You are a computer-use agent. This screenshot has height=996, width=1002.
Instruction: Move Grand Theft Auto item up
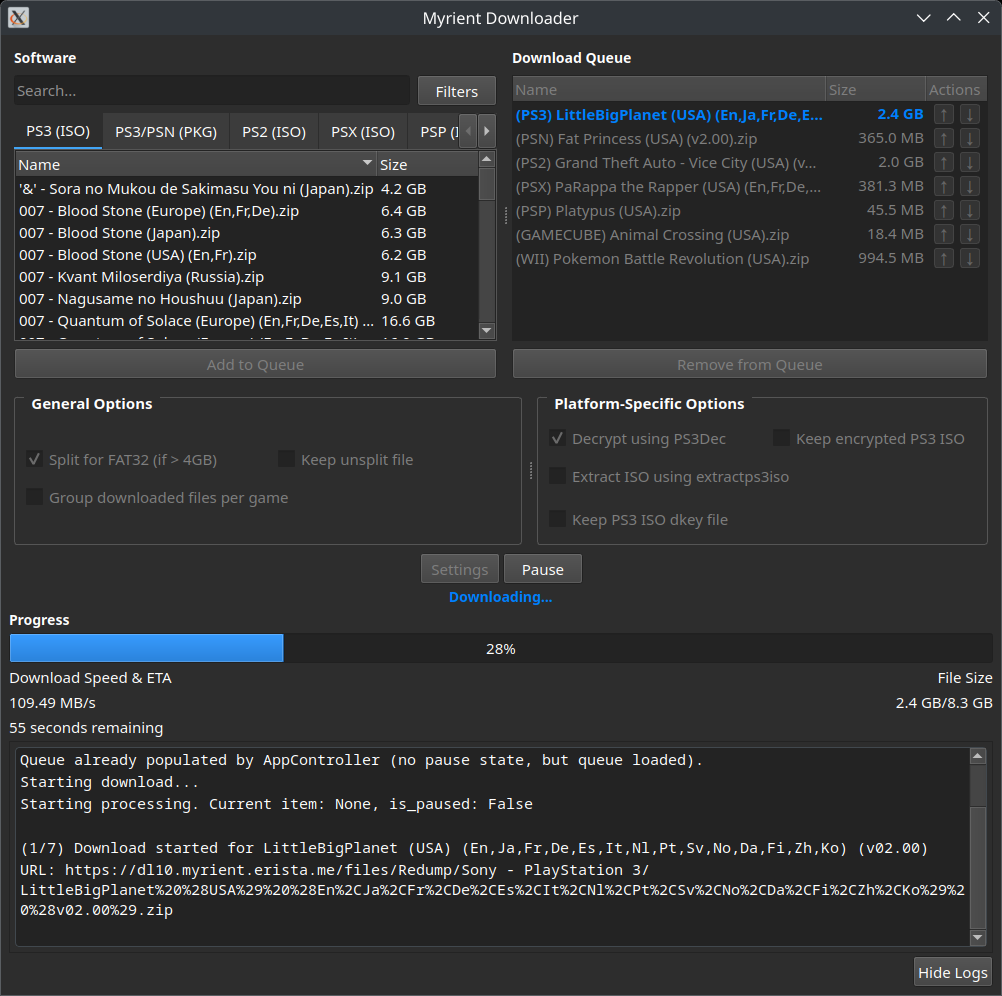(943, 162)
